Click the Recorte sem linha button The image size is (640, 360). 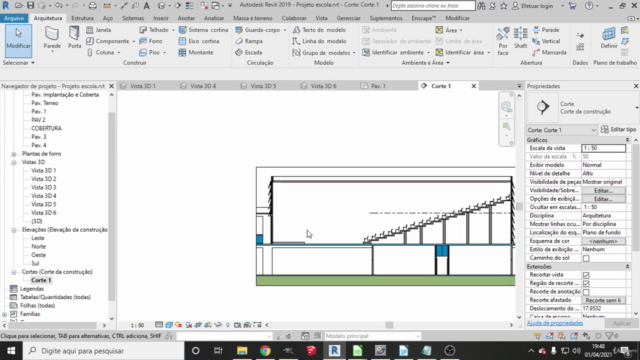click(603, 300)
